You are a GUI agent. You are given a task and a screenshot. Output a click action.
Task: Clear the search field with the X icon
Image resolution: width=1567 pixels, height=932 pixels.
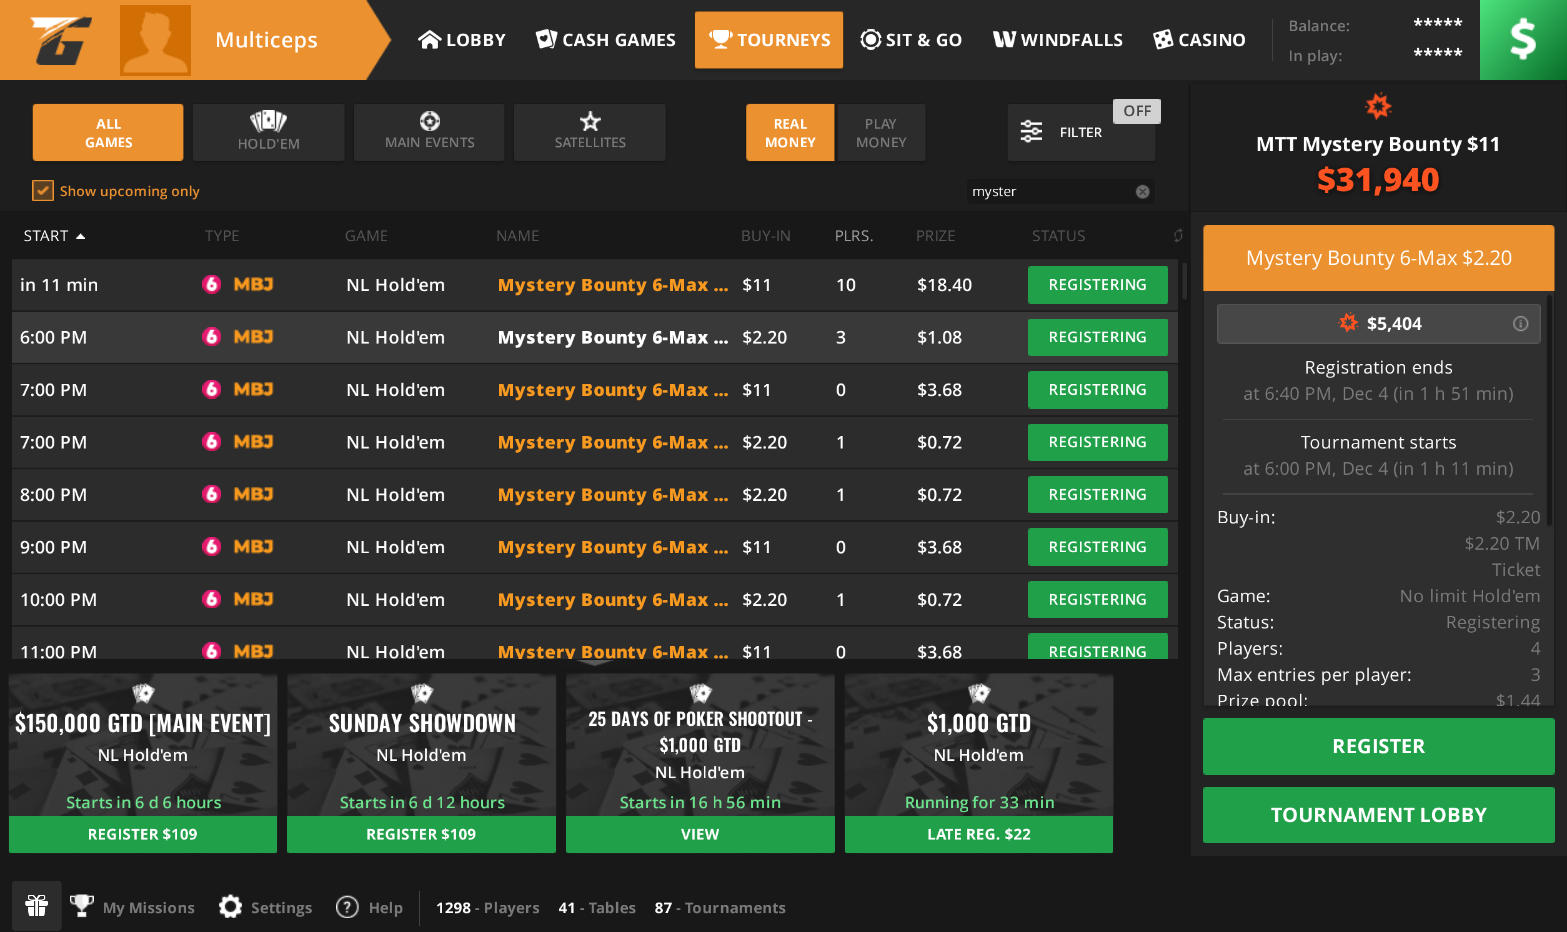pos(1142,192)
